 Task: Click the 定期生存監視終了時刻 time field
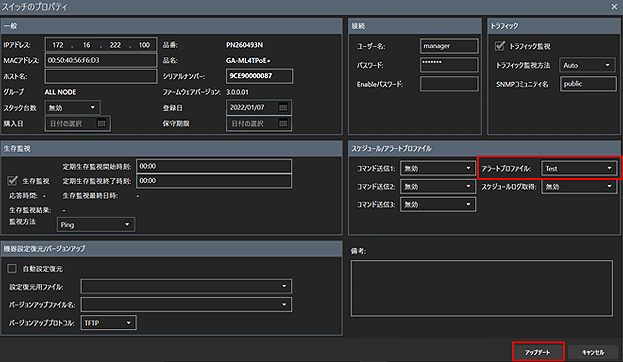coord(214,181)
